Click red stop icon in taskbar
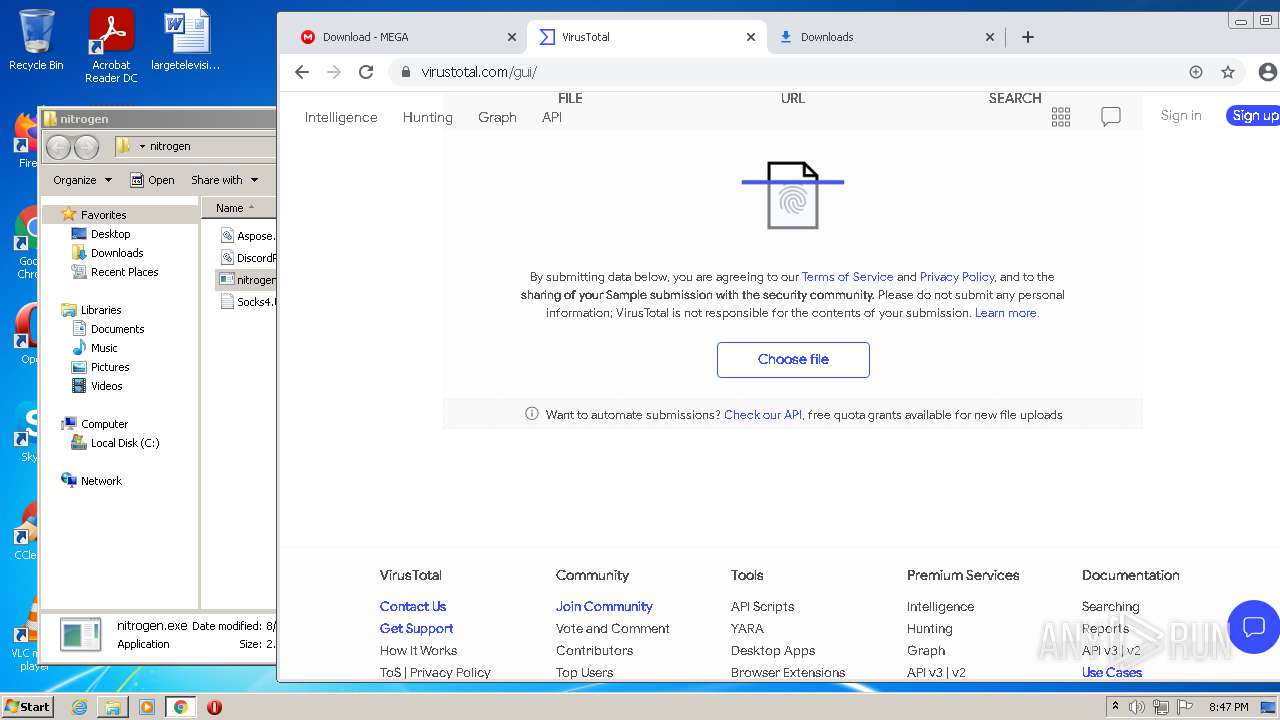Viewport: 1280px width, 720px height. [214, 707]
